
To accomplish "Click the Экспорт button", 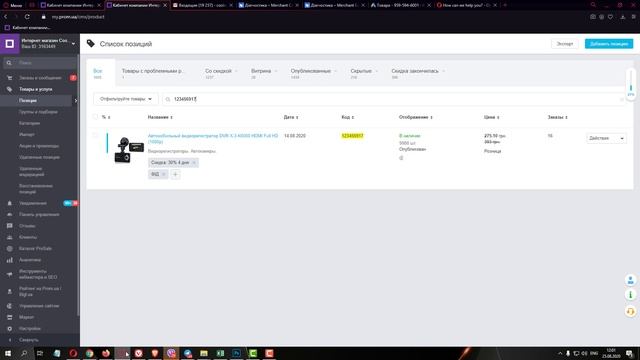I will [x=564, y=44].
